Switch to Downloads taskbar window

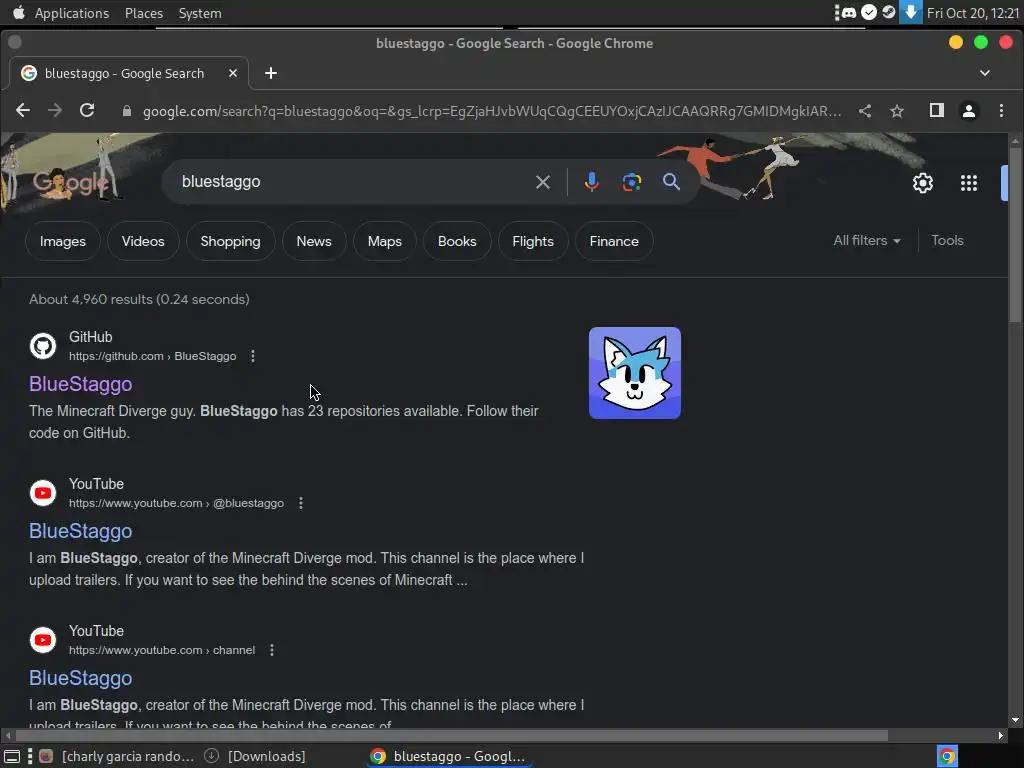pos(256,756)
